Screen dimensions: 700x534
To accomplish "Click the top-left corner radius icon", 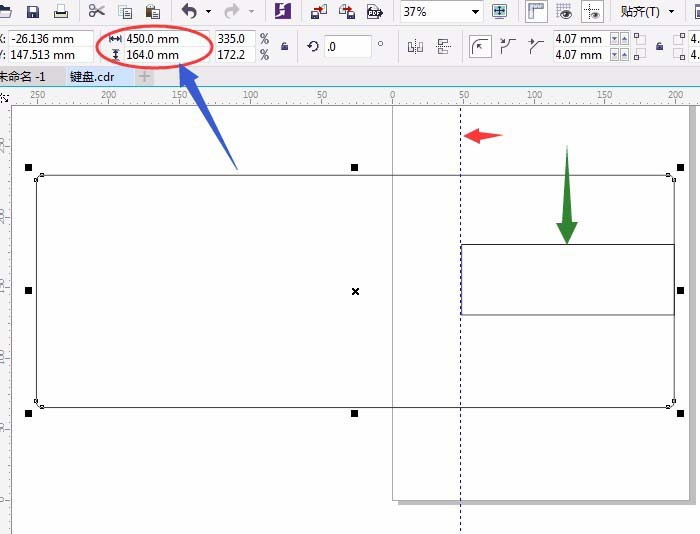I will click(x=639, y=38).
